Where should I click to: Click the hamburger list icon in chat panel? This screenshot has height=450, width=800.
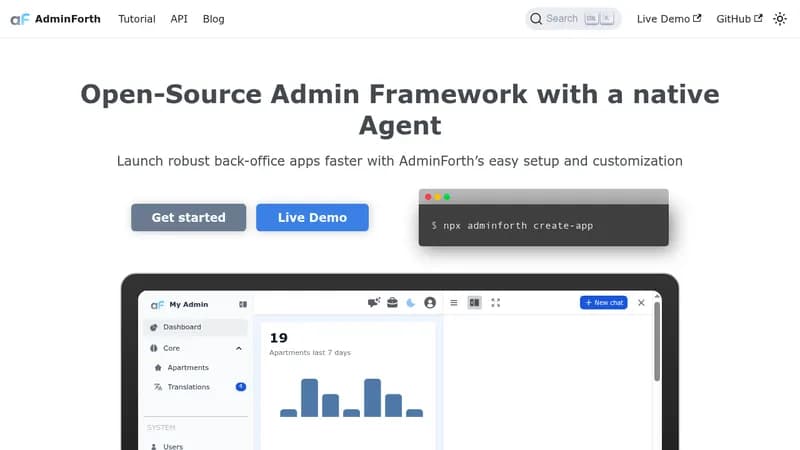click(454, 303)
